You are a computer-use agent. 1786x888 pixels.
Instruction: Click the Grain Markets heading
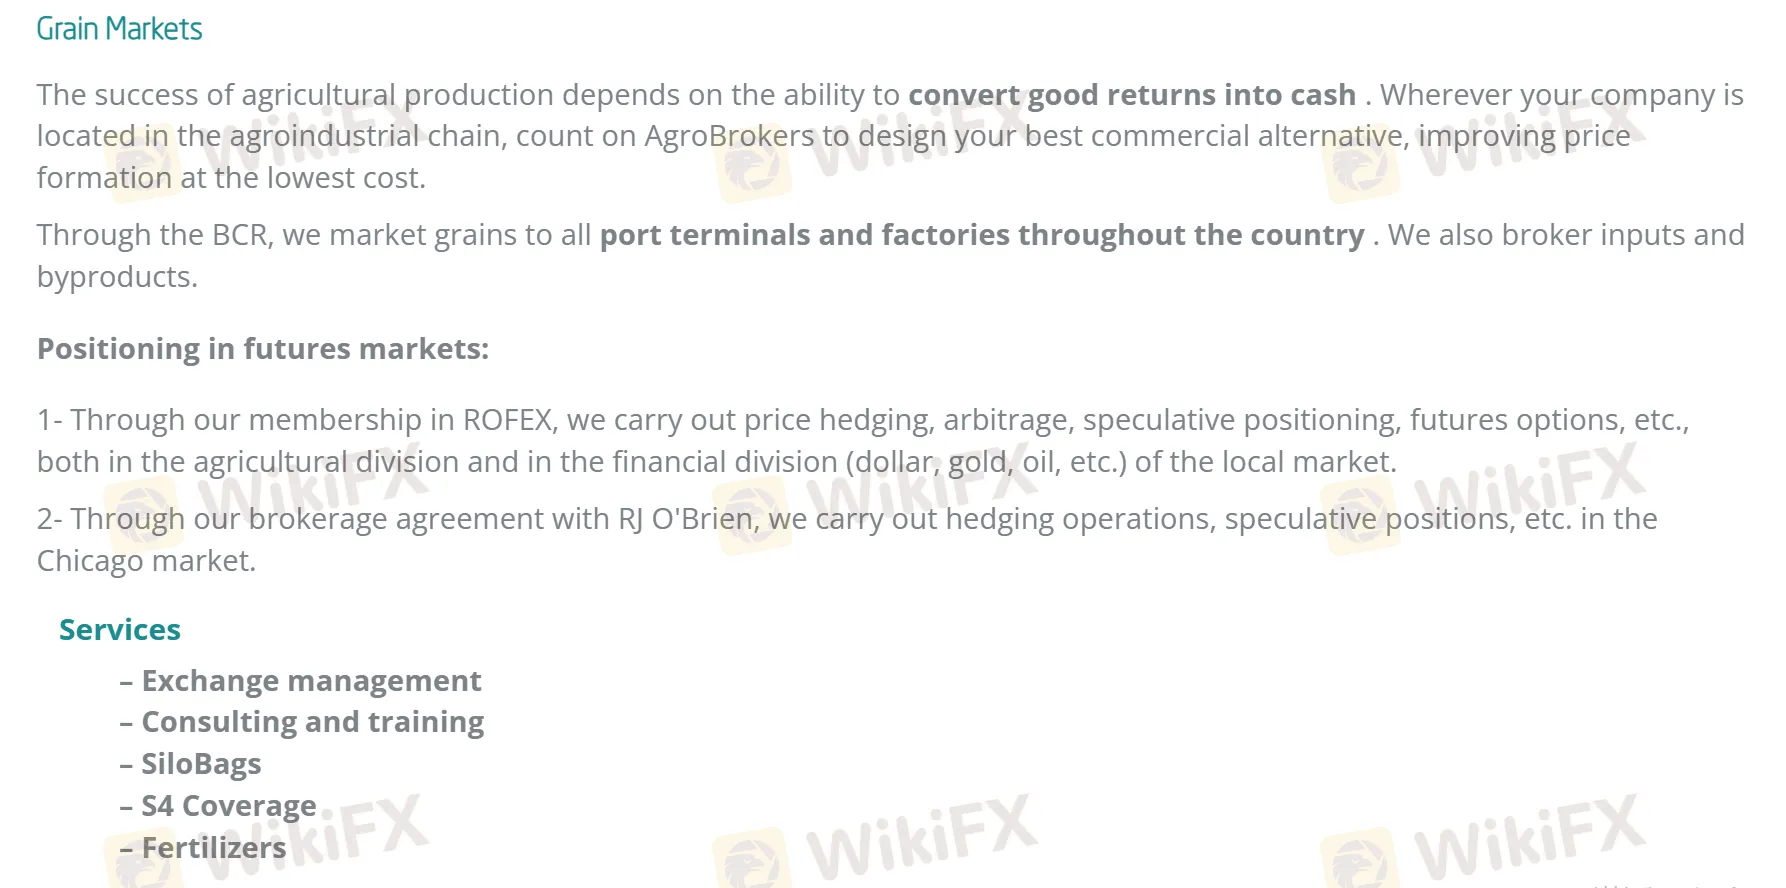(x=119, y=29)
